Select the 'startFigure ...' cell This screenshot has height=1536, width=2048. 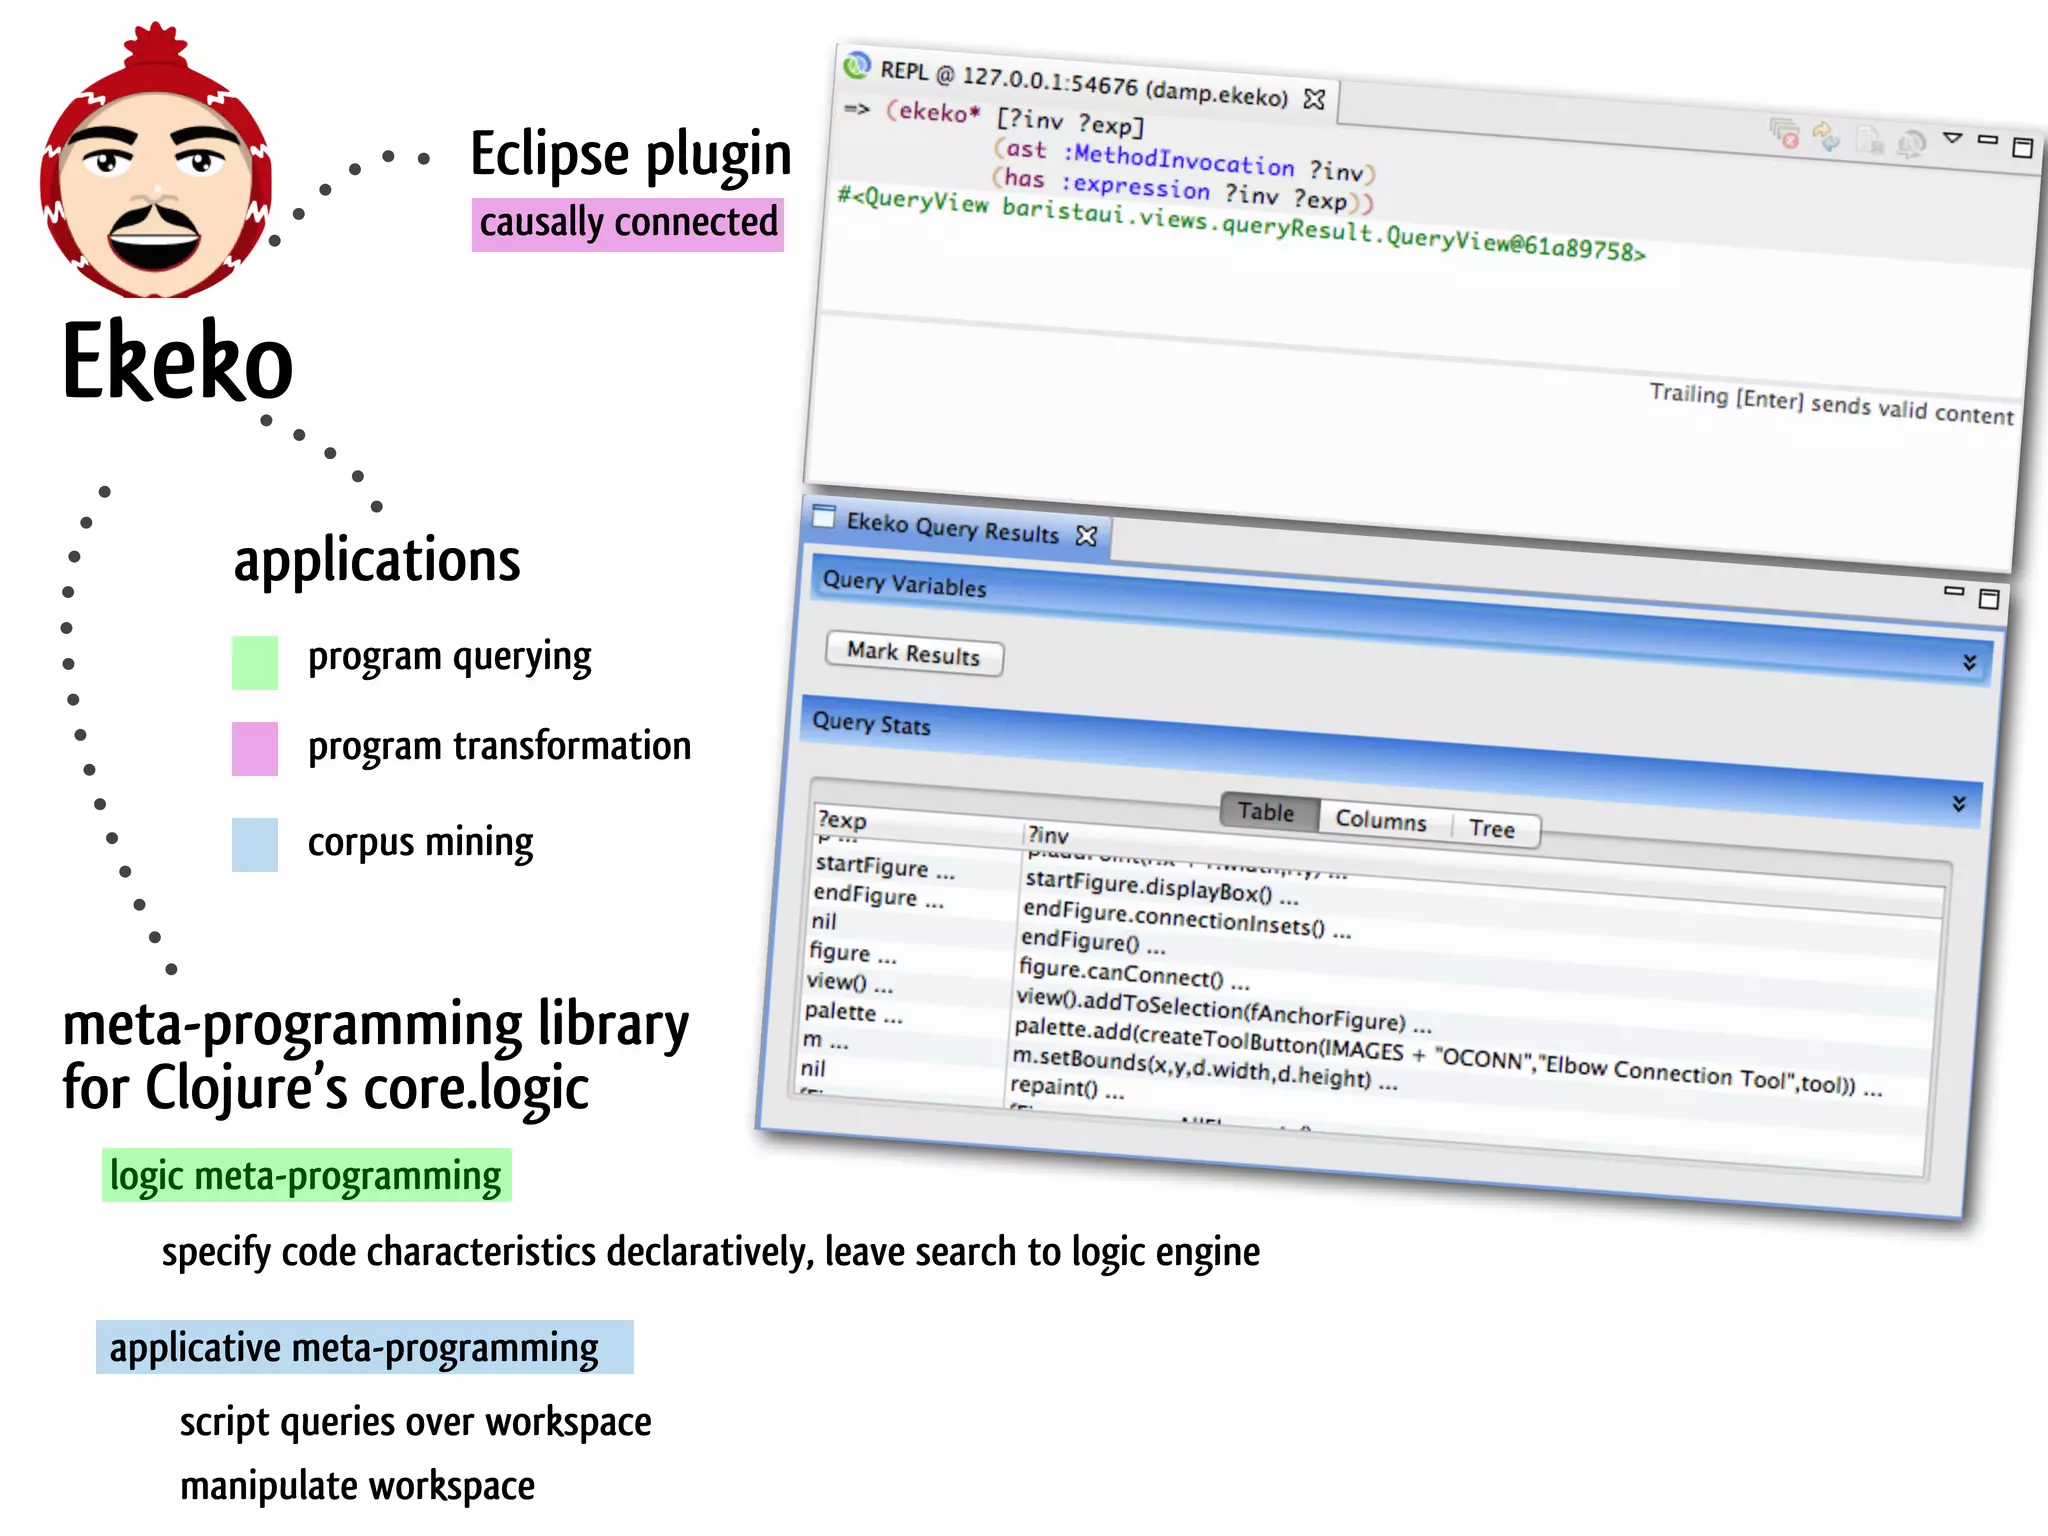click(x=885, y=867)
